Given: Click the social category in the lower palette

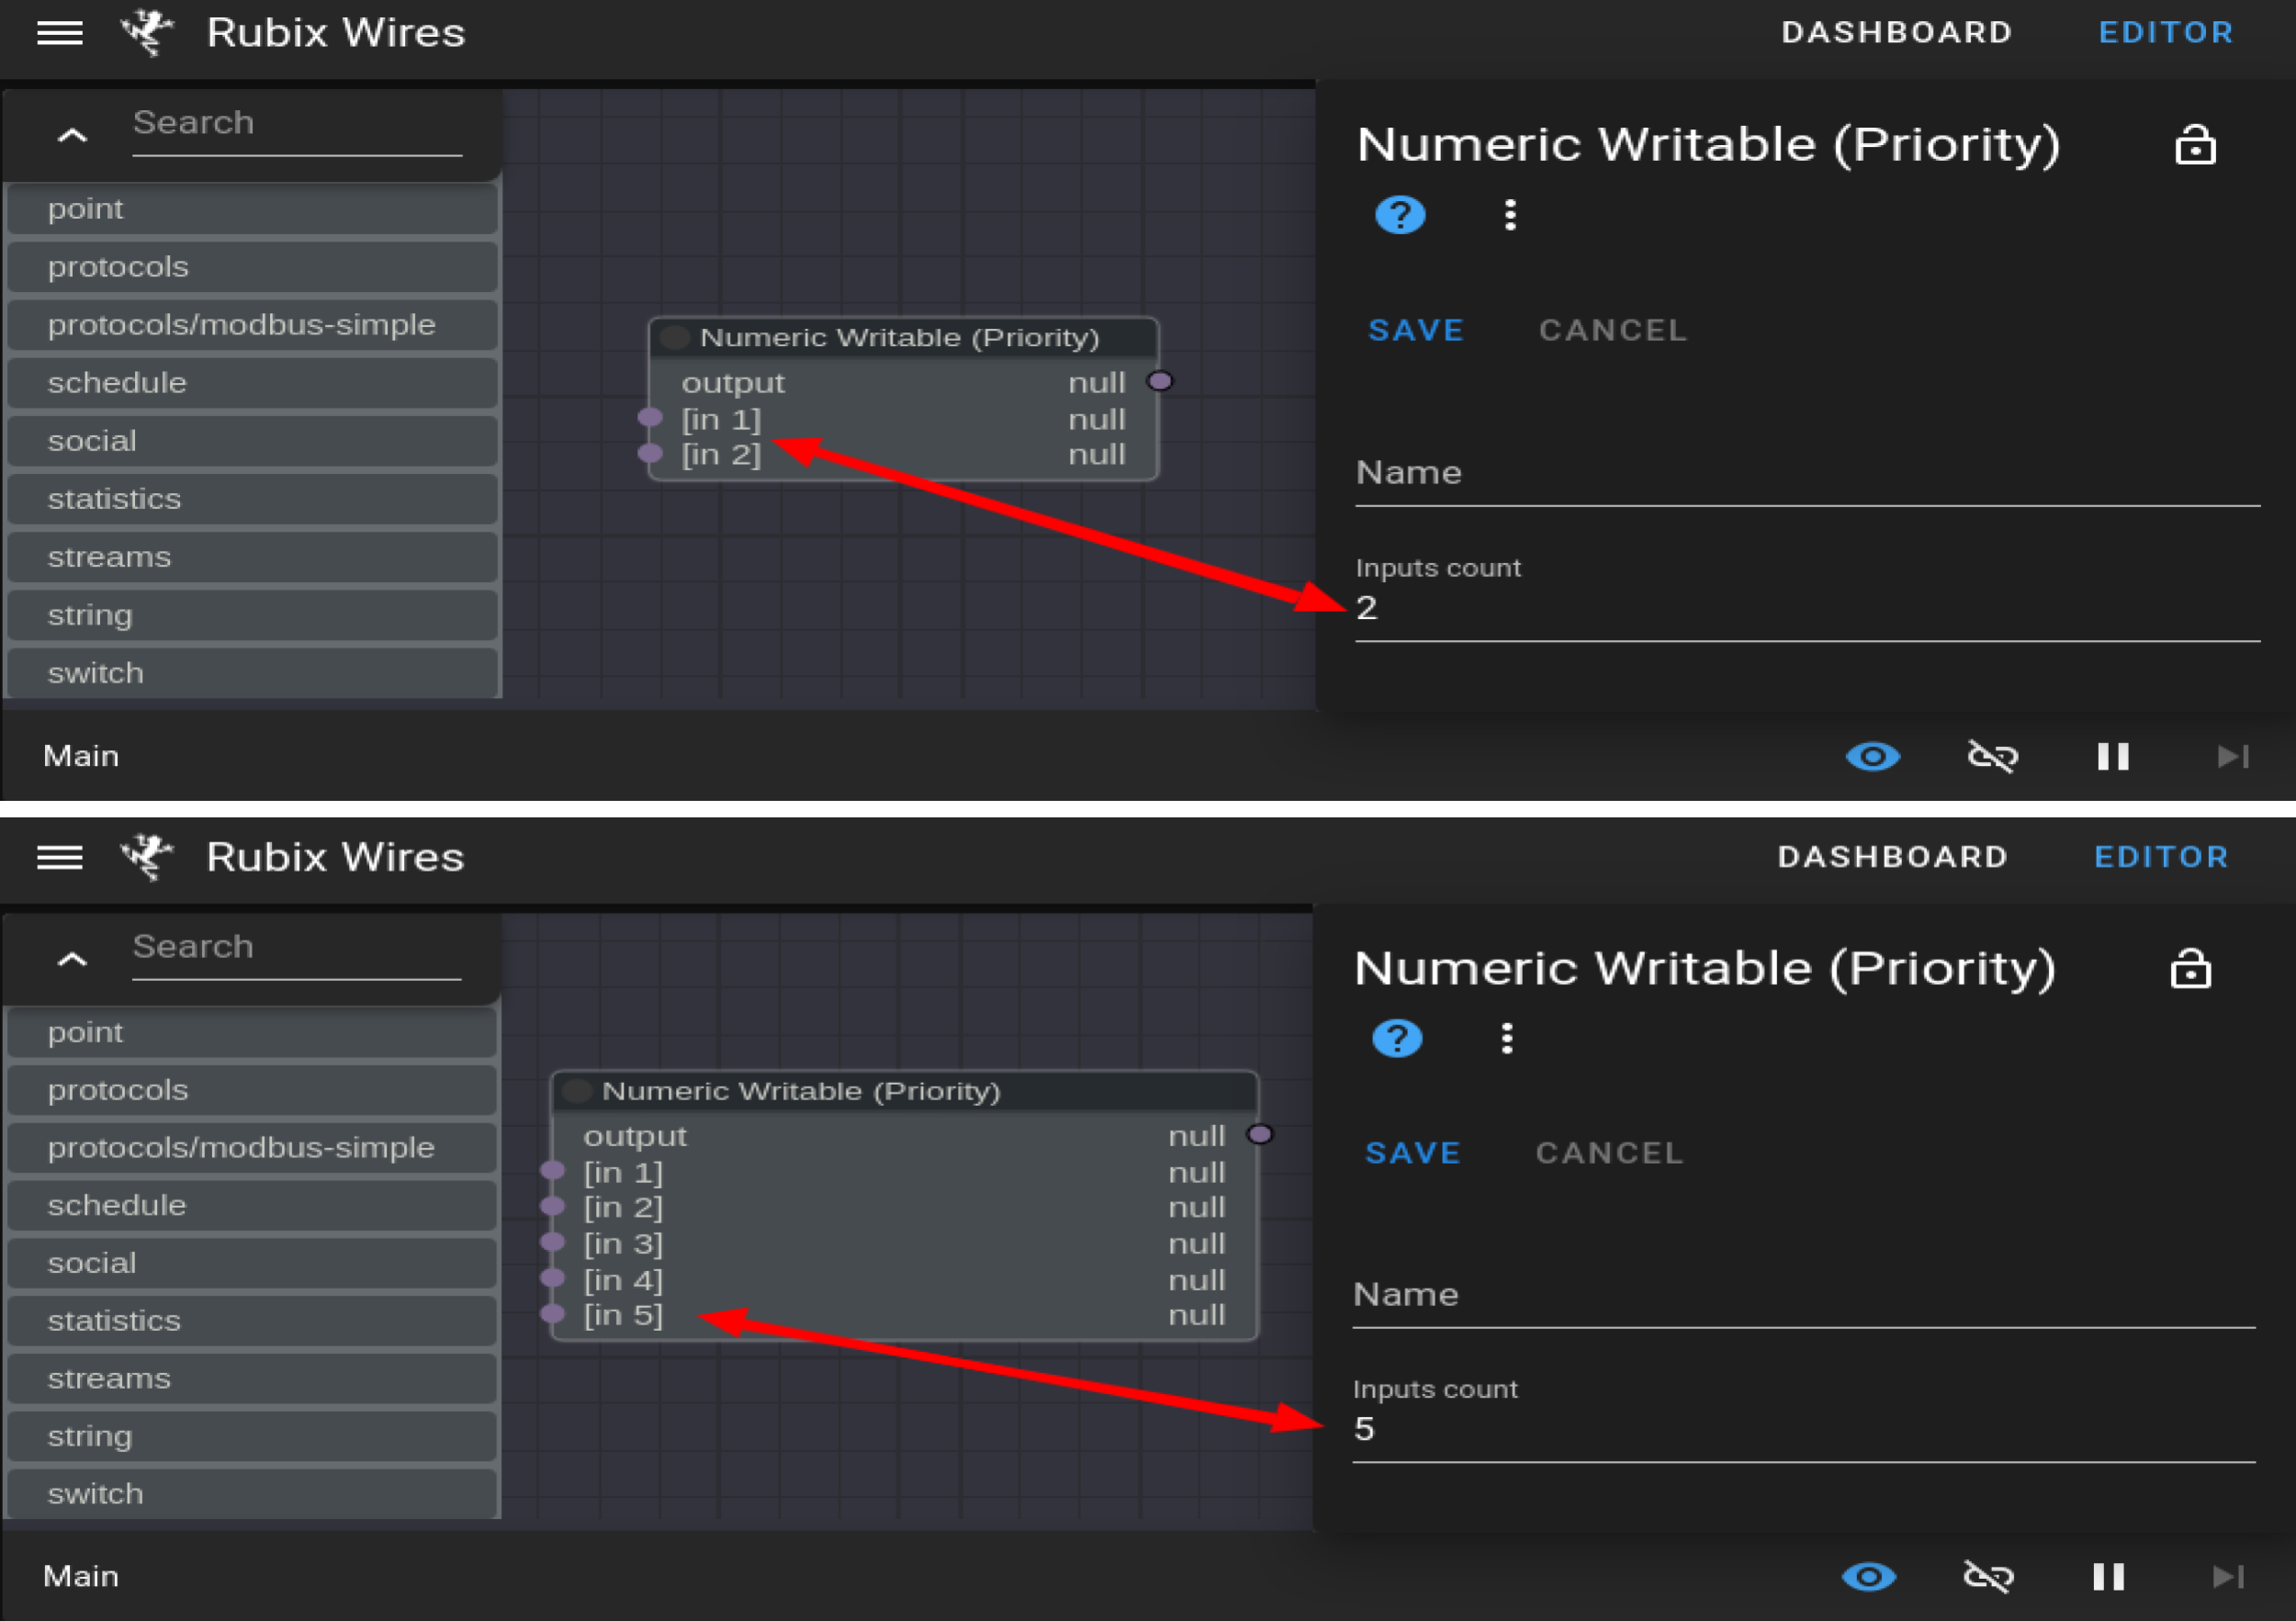Looking at the screenshot, I should tap(253, 1263).
